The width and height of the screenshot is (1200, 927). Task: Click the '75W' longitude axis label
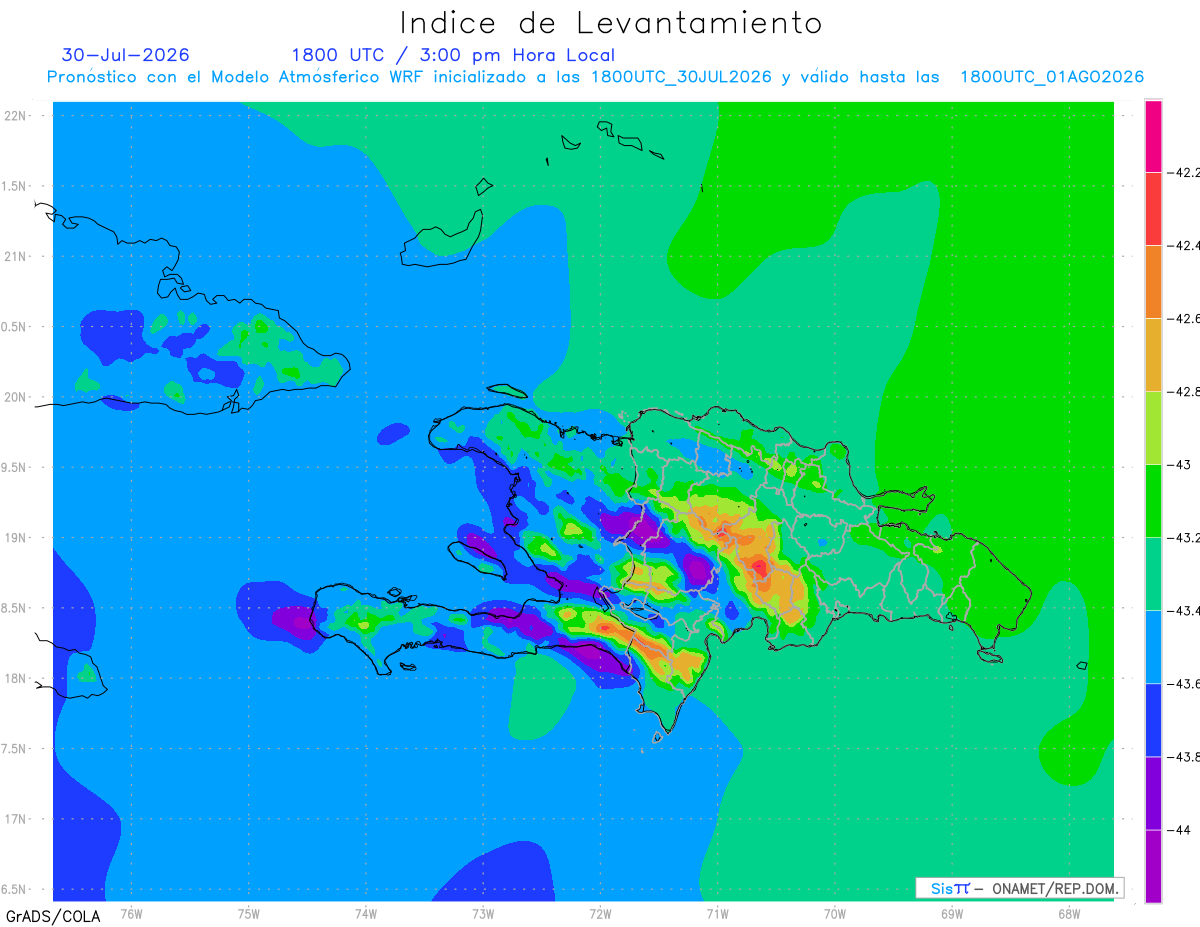point(249,913)
